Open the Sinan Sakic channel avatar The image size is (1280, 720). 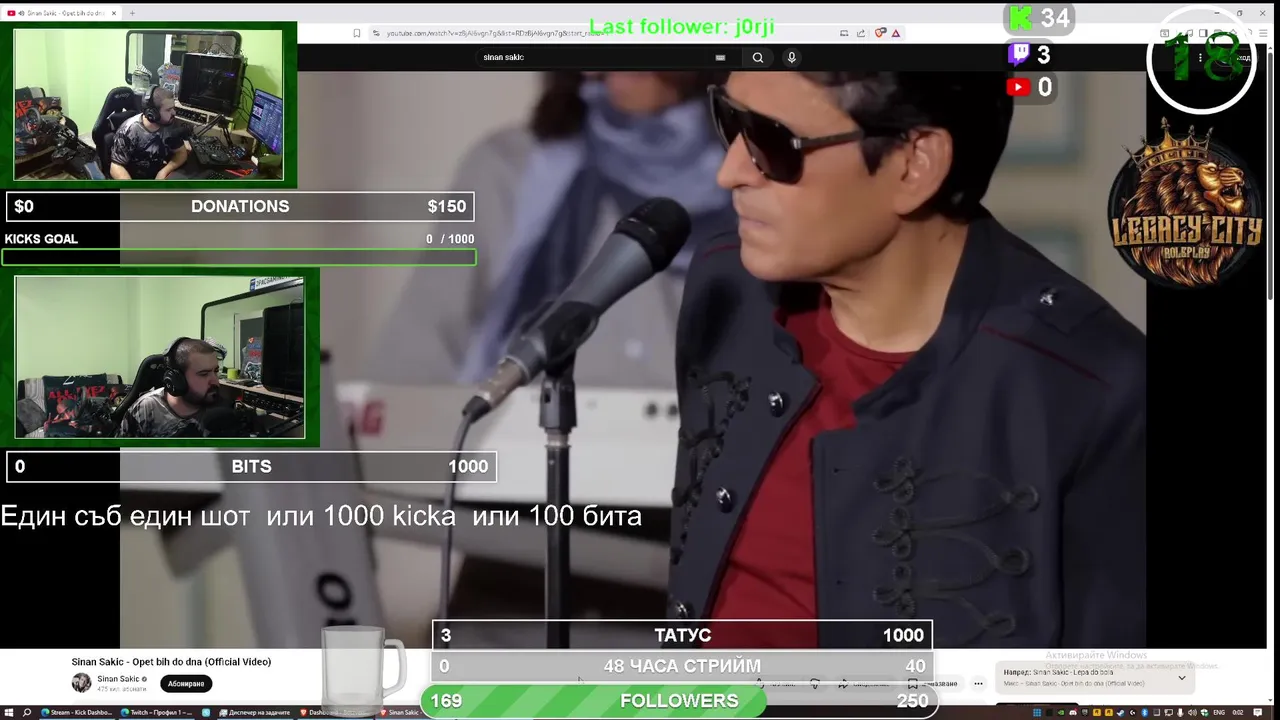click(x=81, y=683)
